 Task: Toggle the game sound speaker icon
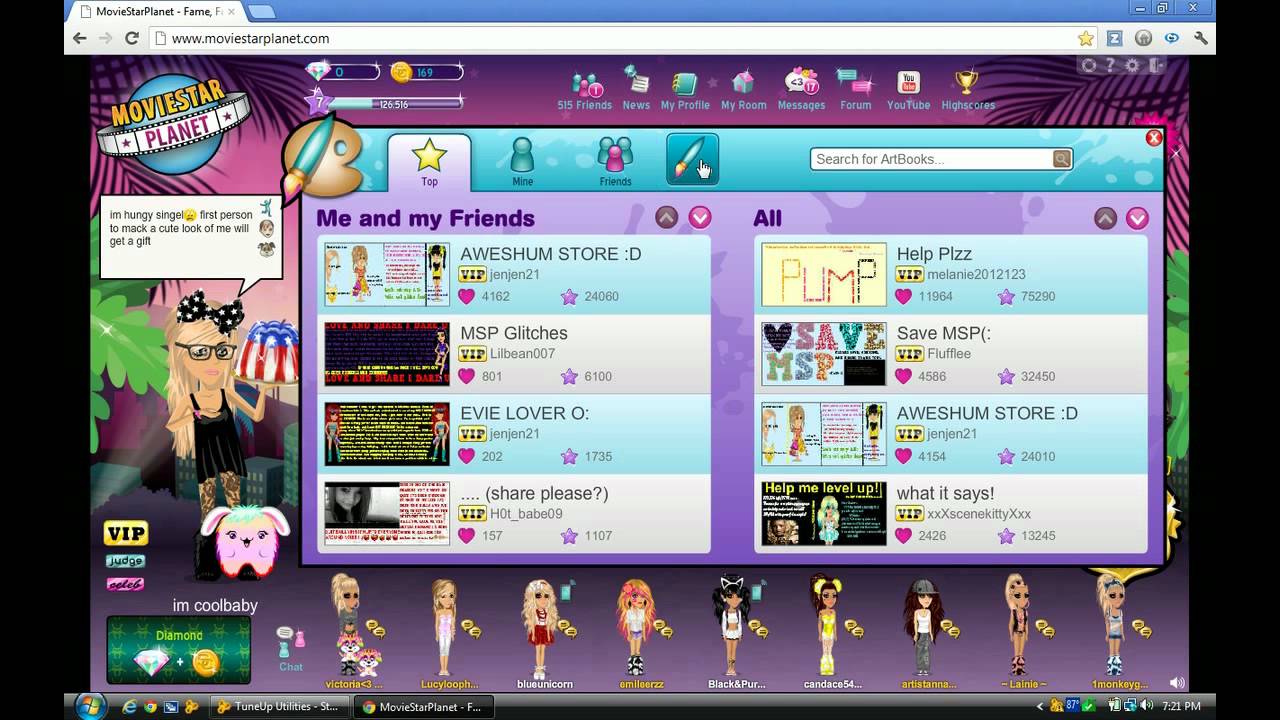[x=1177, y=683]
